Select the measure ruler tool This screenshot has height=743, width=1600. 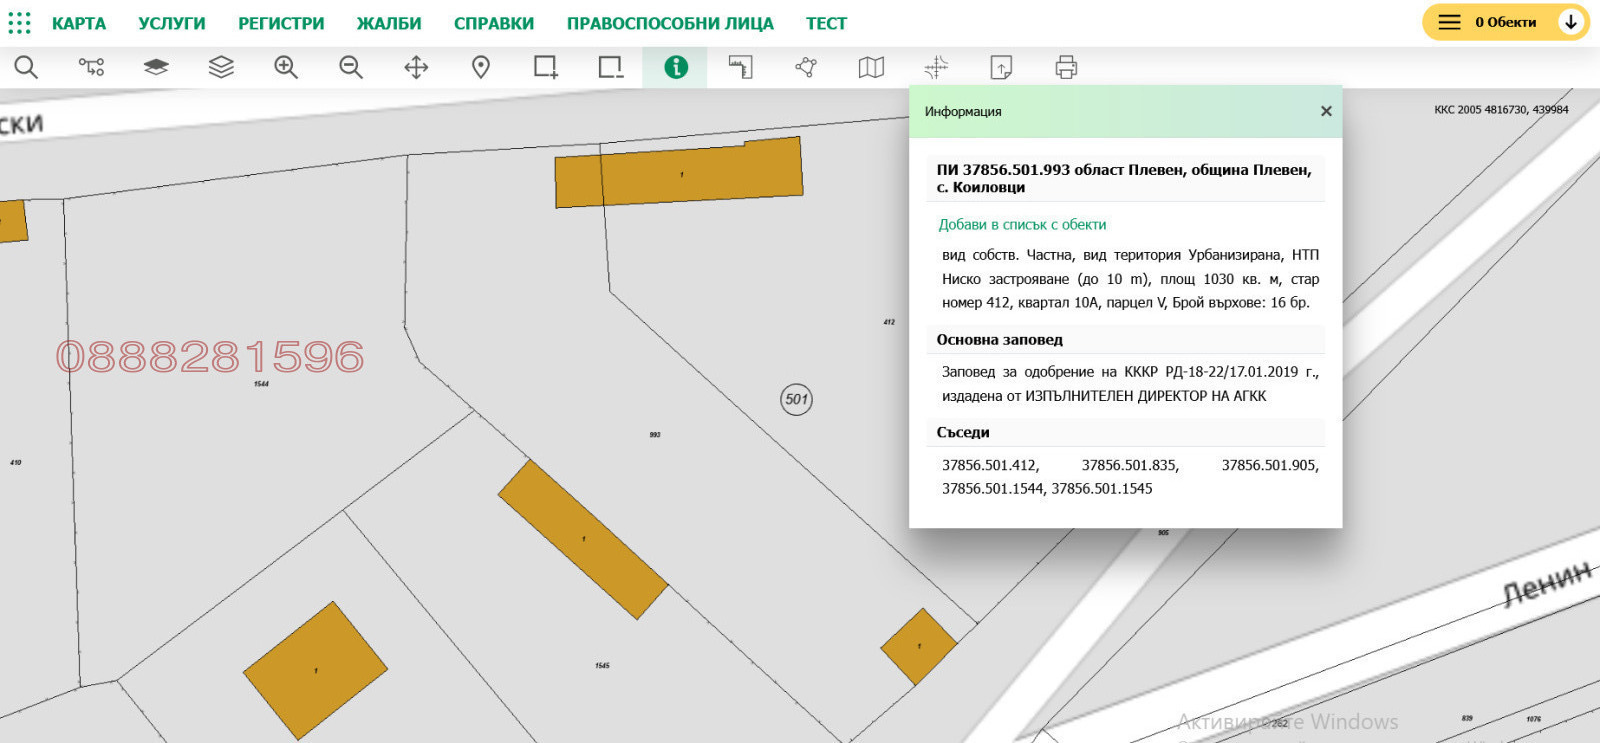(740, 67)
